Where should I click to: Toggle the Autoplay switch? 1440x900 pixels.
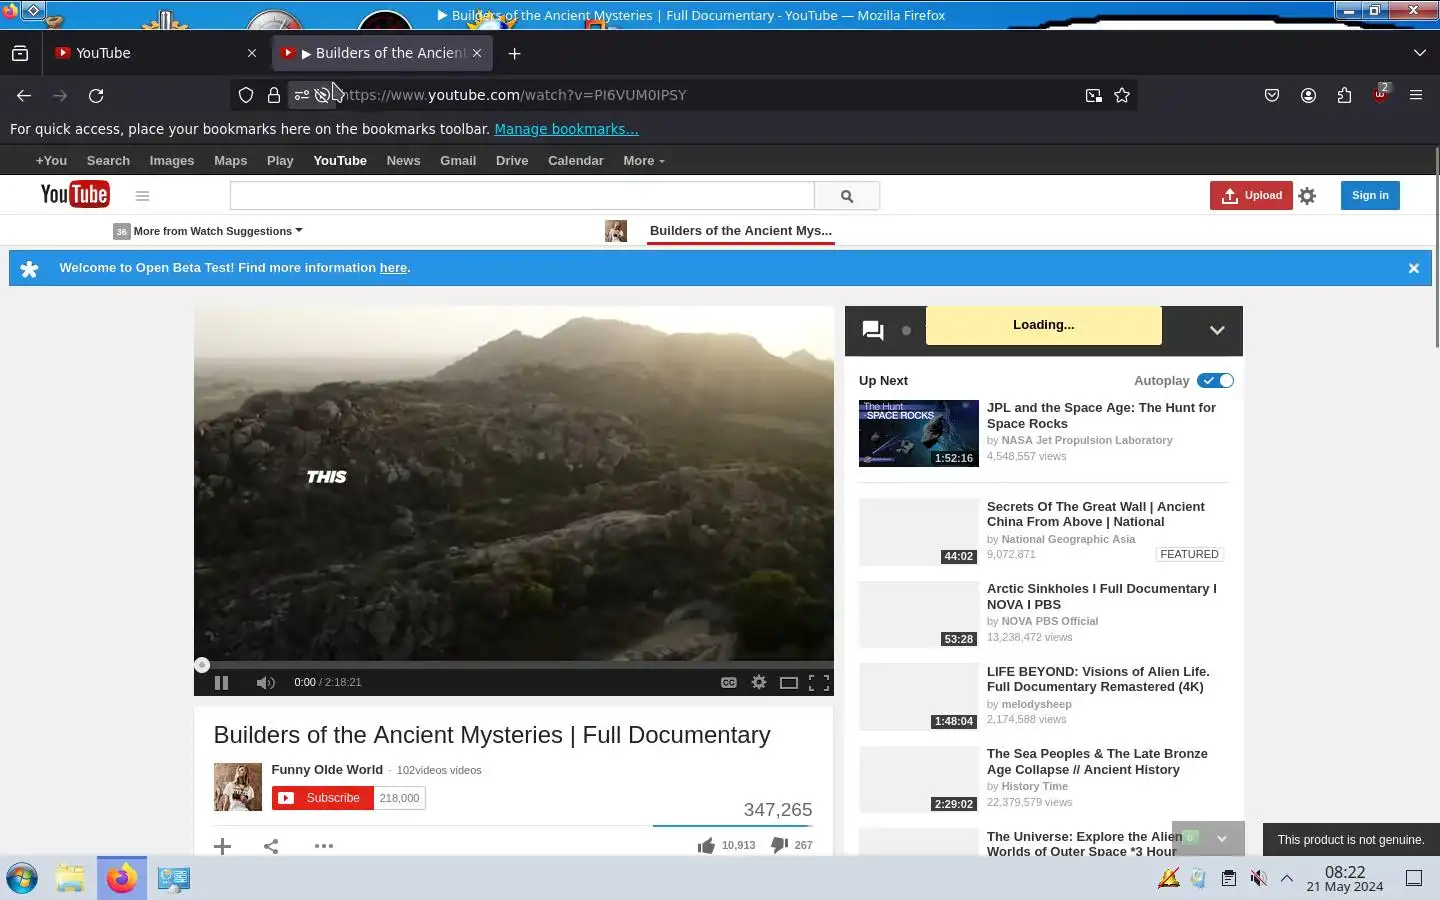1215,381
